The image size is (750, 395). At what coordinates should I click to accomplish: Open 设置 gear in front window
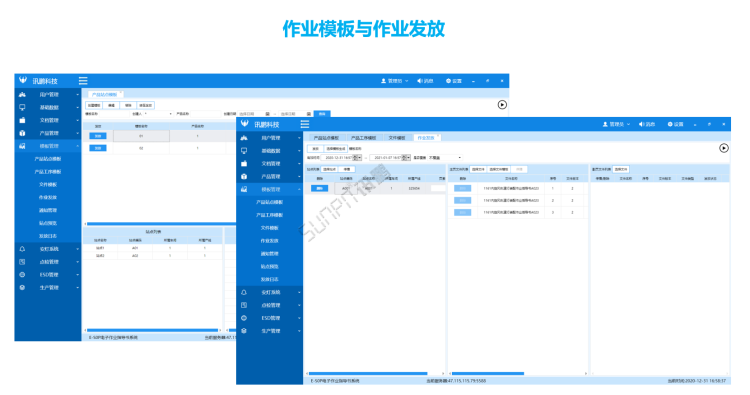pyautogui.click(x=670, y=124)
